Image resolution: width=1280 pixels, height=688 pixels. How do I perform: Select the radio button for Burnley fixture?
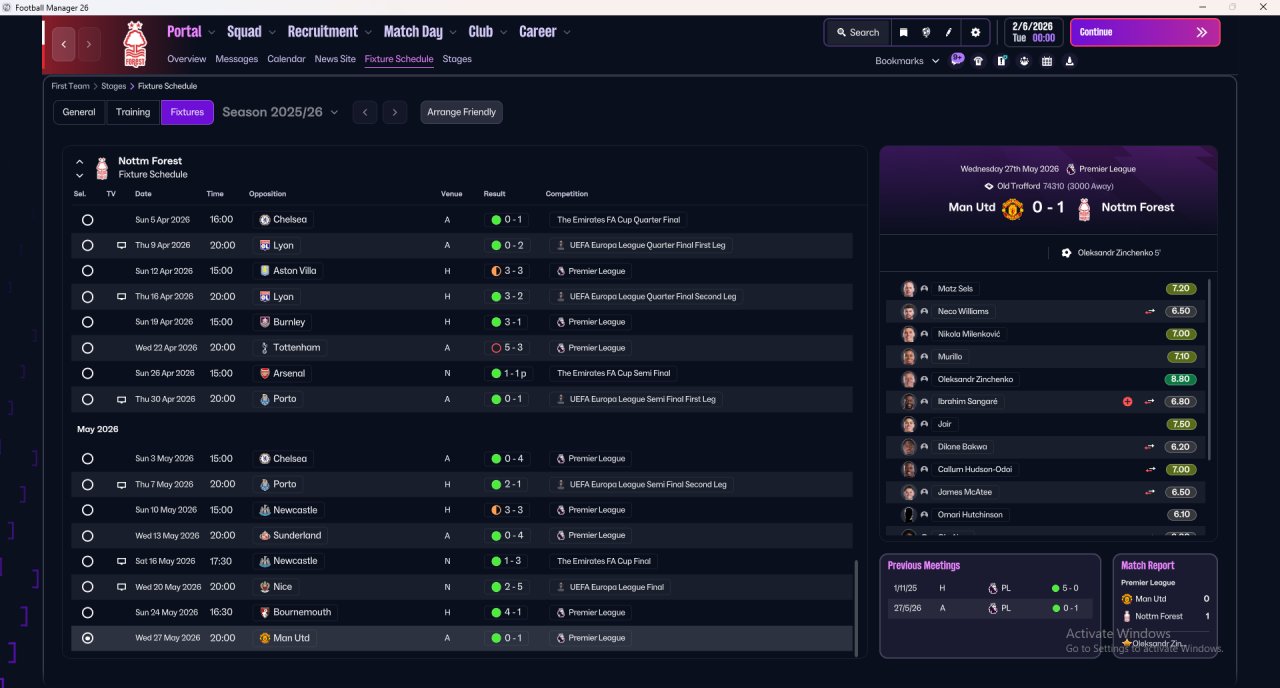point(87,322)
